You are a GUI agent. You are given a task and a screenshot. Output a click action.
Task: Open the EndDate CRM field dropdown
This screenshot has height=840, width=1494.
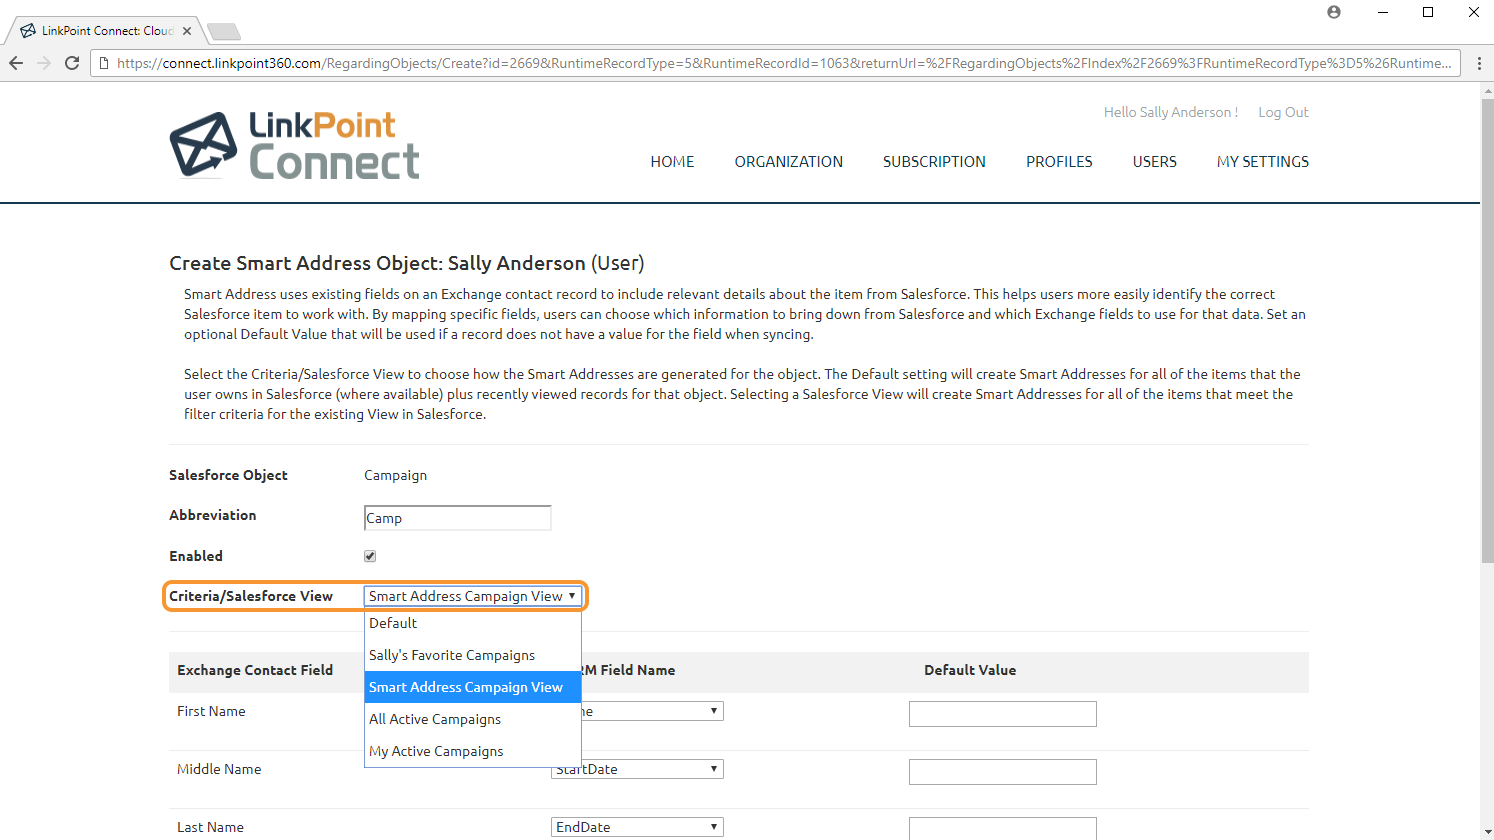[637, 827]
